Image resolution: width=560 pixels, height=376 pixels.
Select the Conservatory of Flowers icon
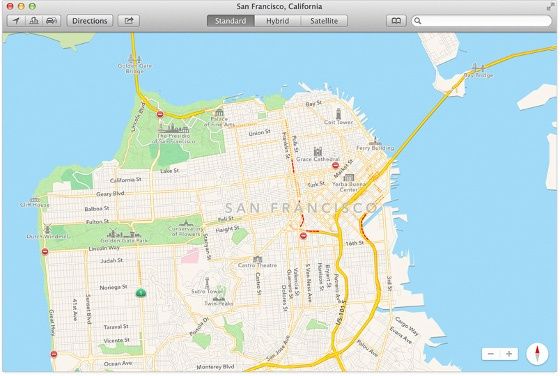point(185,223)
